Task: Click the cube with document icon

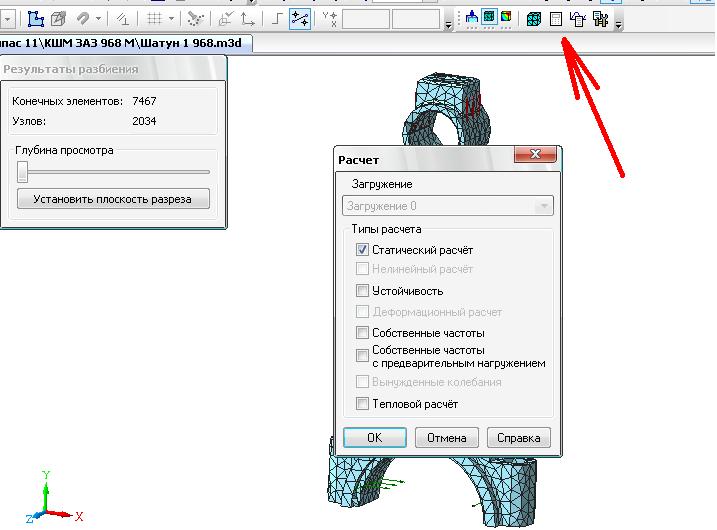Action: [578, 19]
